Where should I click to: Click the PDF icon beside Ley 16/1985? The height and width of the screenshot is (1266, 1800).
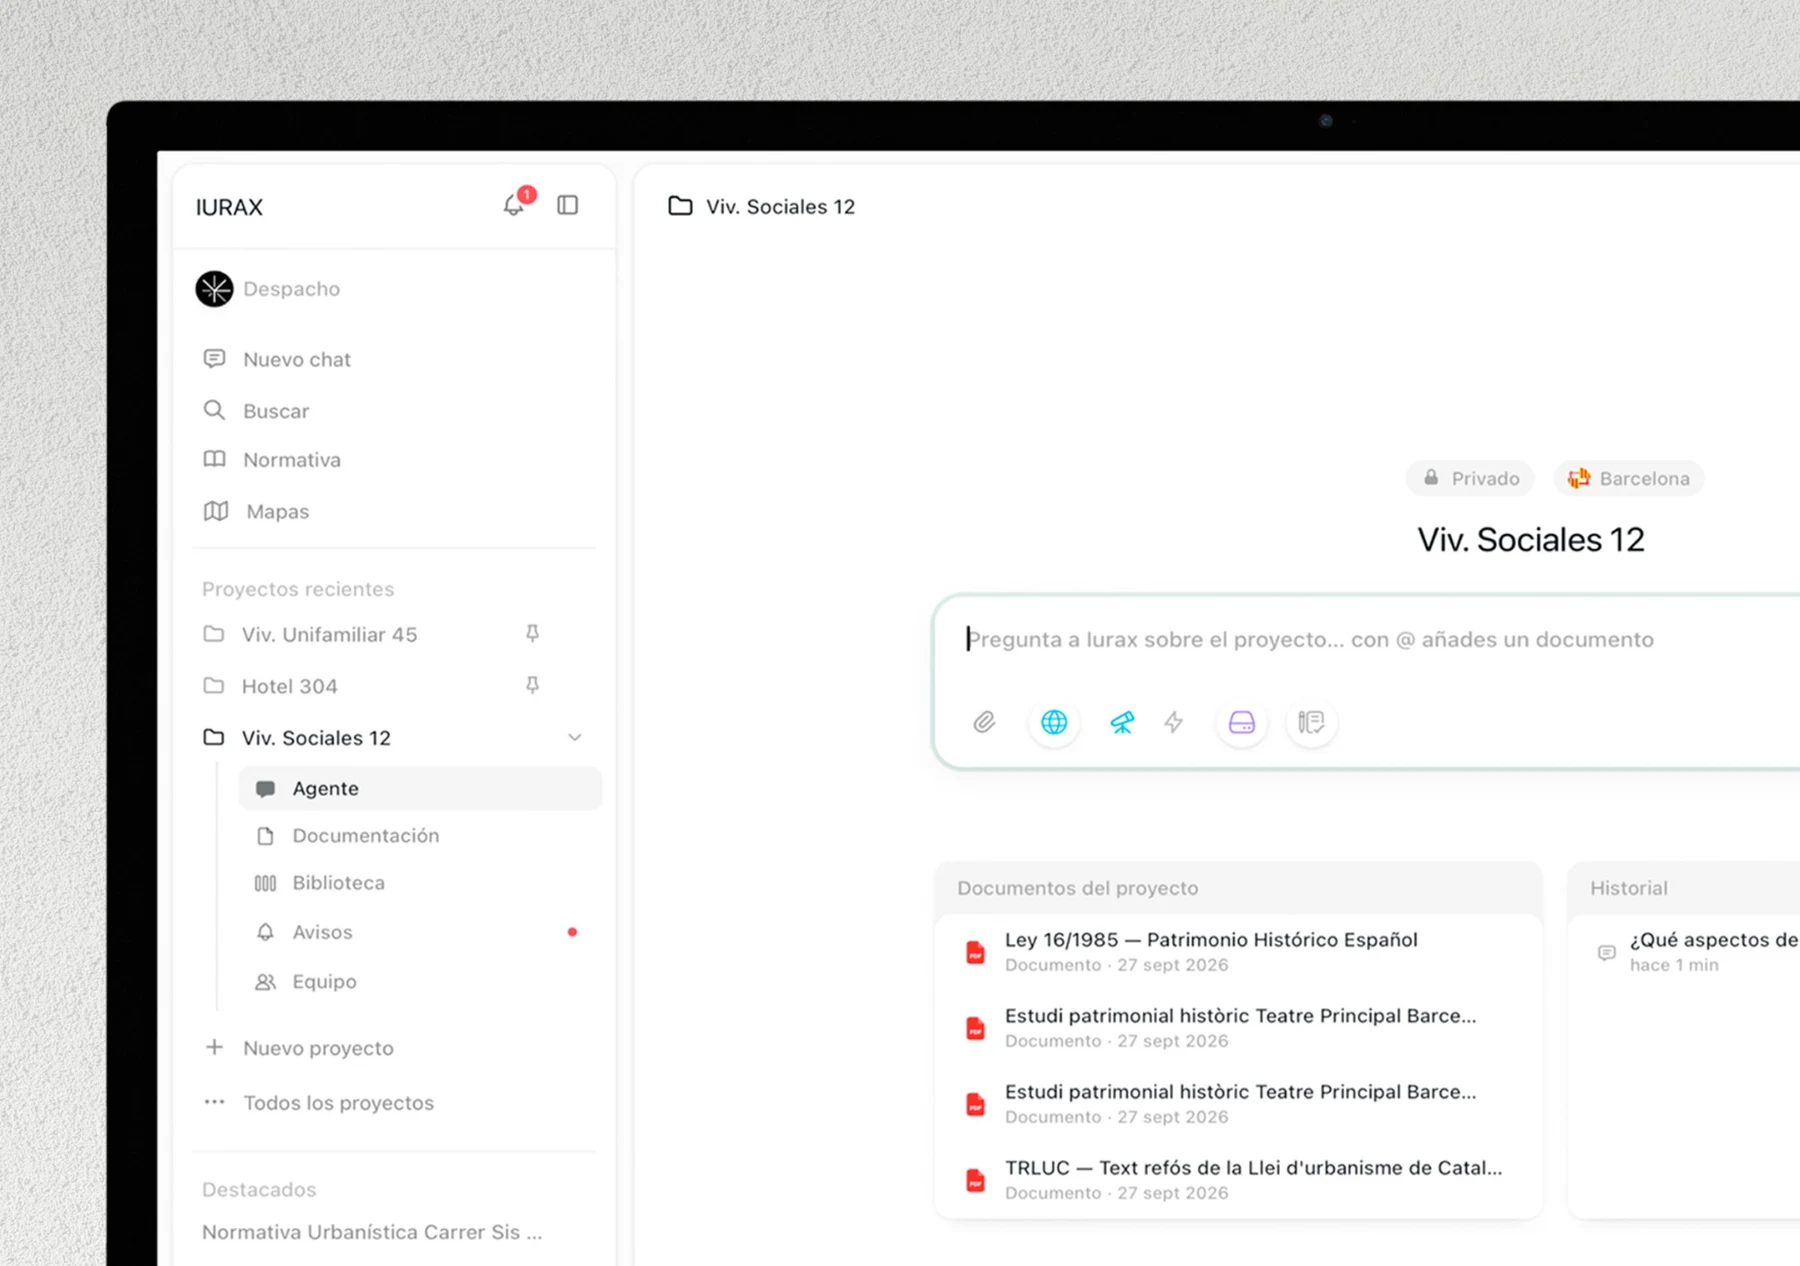pos(975,952)
